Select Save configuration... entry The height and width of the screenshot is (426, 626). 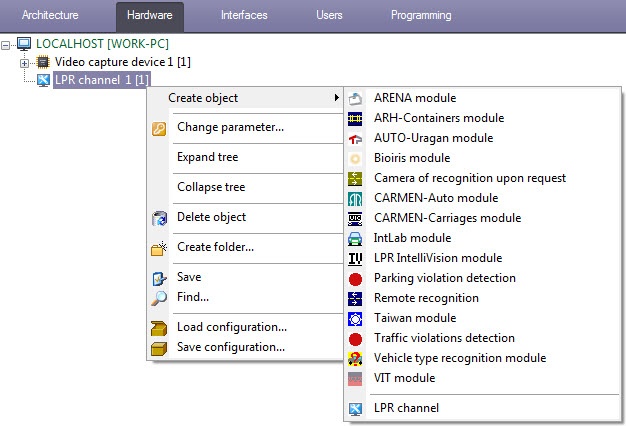coord(230,347)
